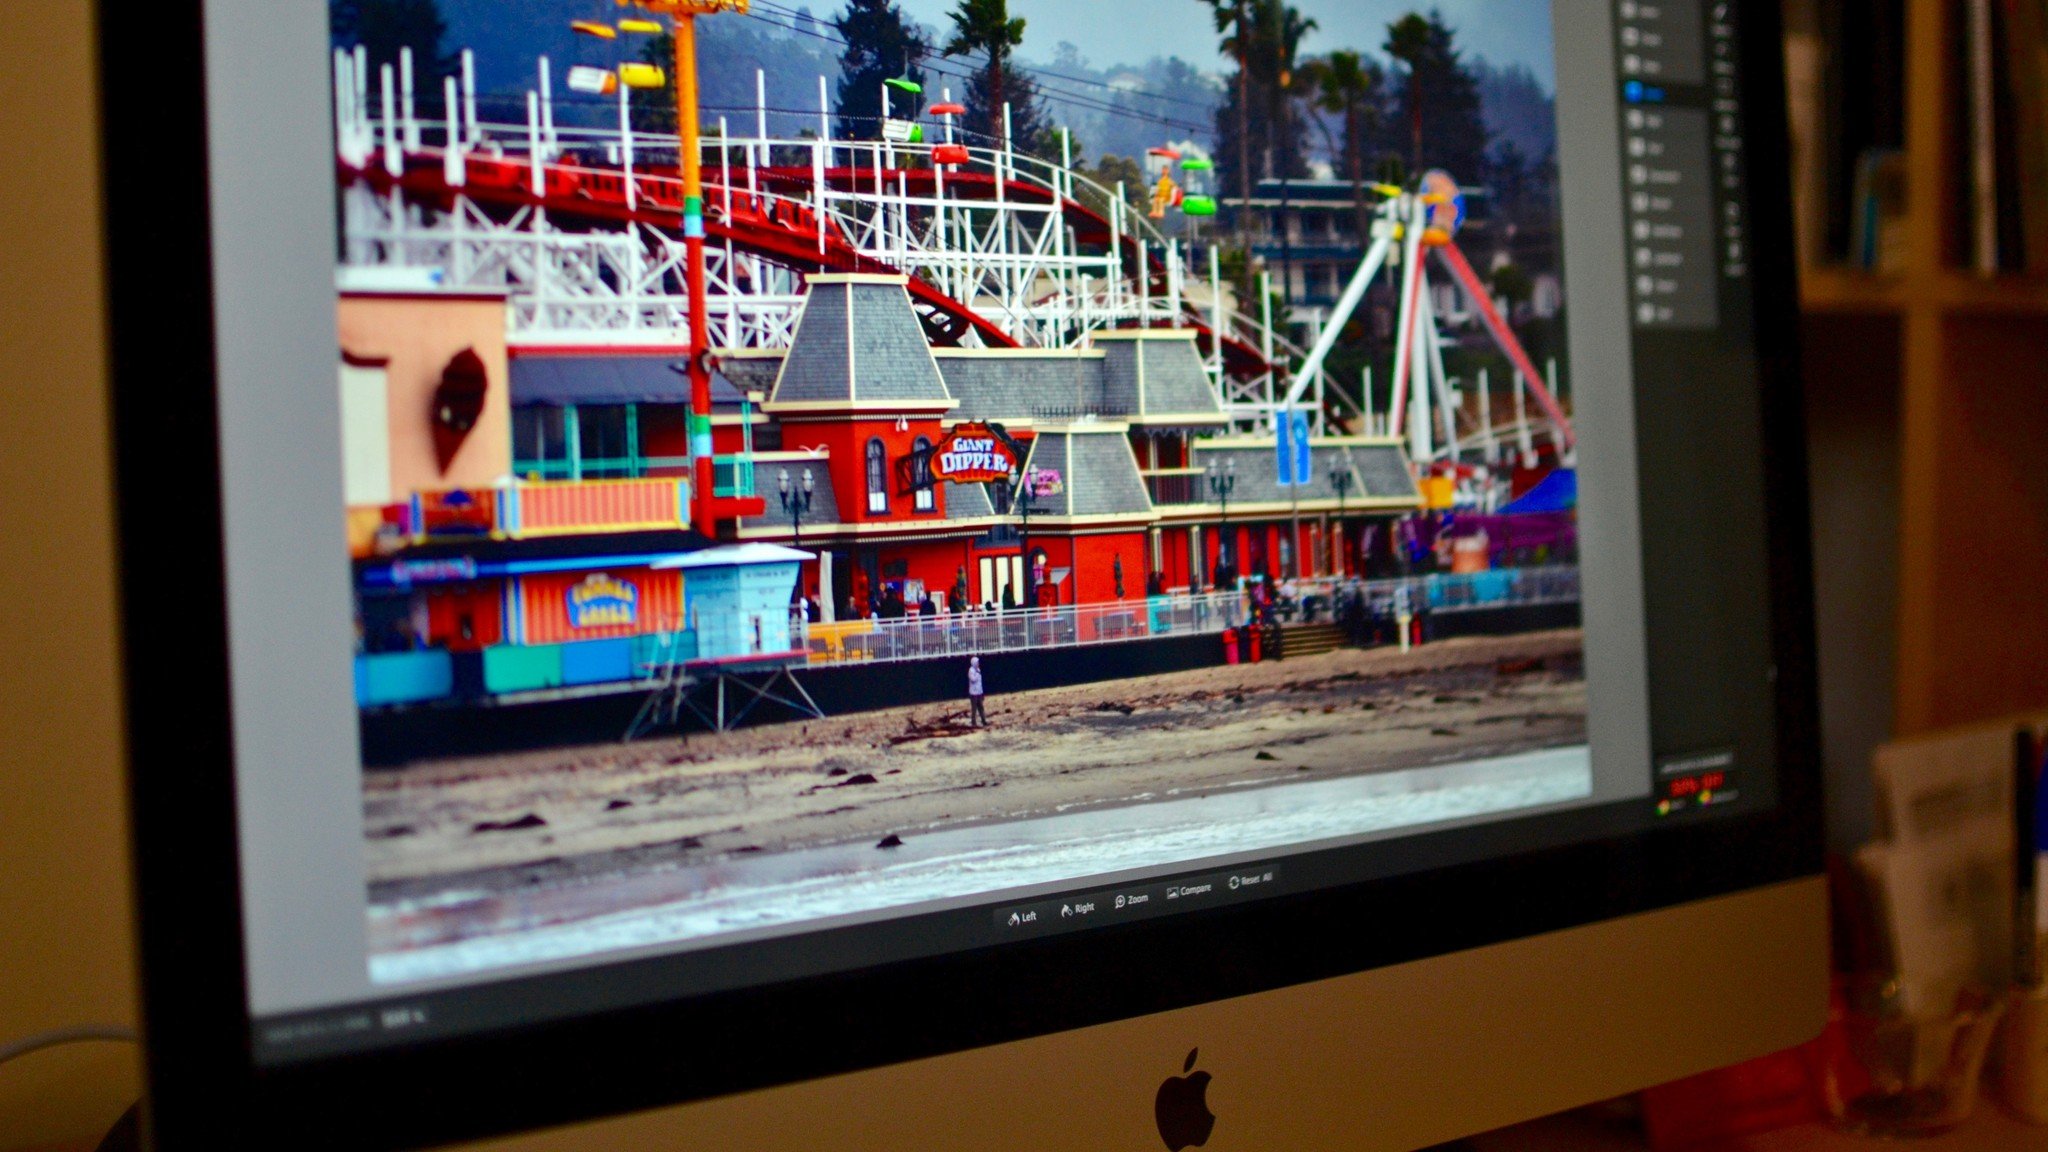Image resolution: width=2048 pixels, height=1152 pixels.
Task: Click the left color-wheel icon under the red buttons
Action: tap(1662, 808)
